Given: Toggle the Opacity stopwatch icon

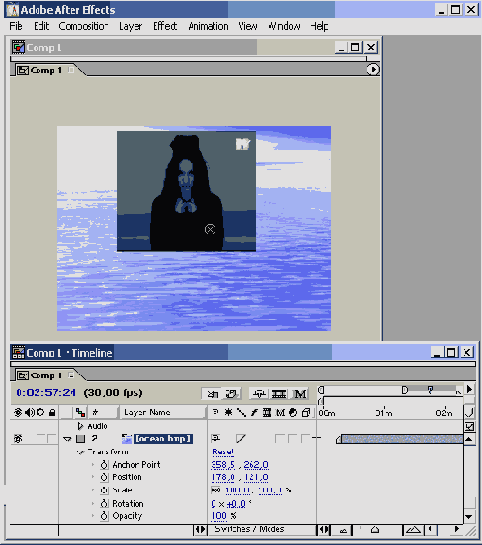Looking at the screenshot, I should click(x=104, y=516).
